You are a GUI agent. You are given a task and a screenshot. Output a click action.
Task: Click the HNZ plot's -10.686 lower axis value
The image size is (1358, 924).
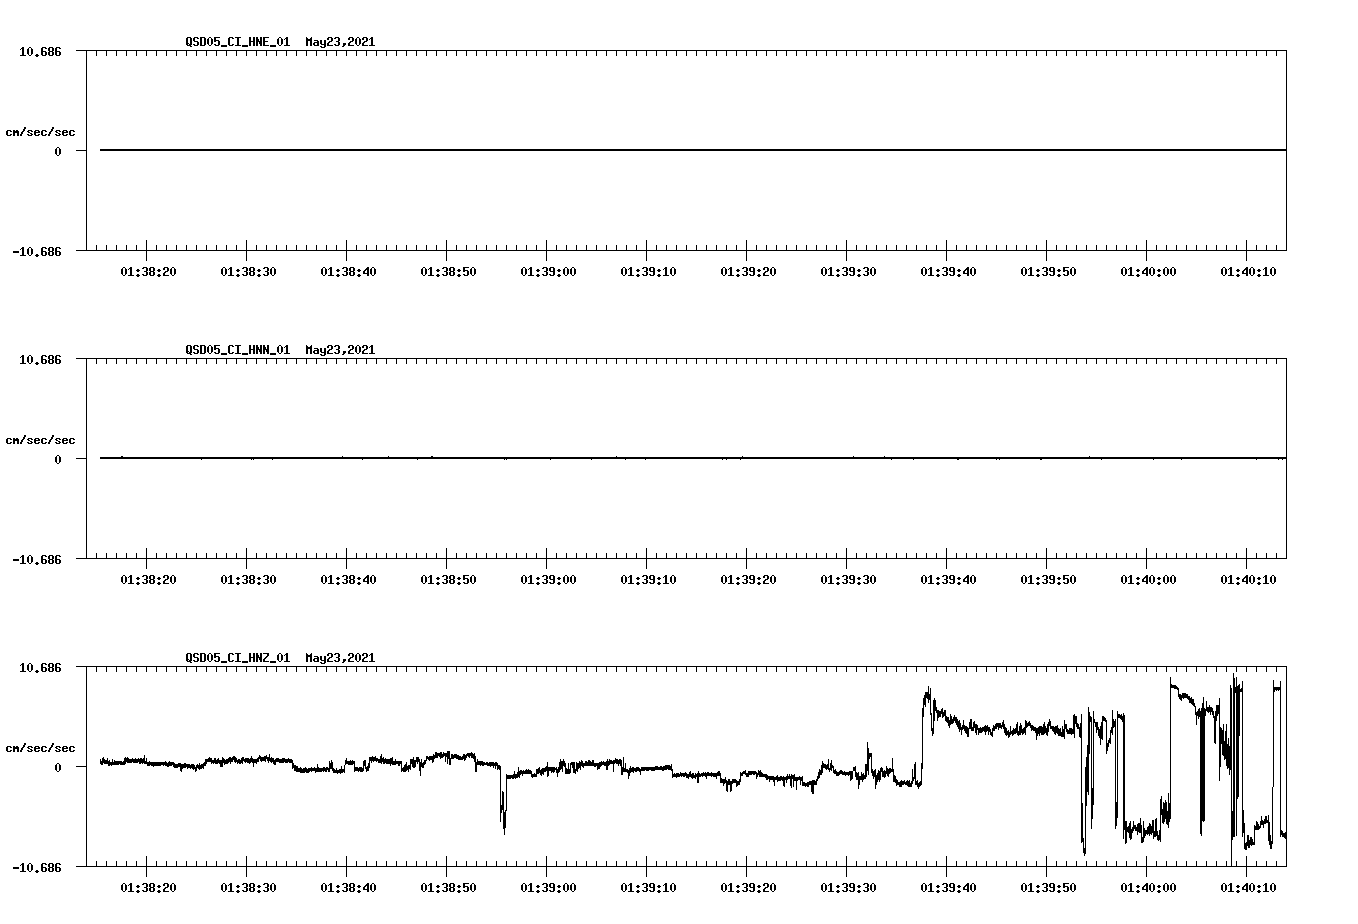37,868
